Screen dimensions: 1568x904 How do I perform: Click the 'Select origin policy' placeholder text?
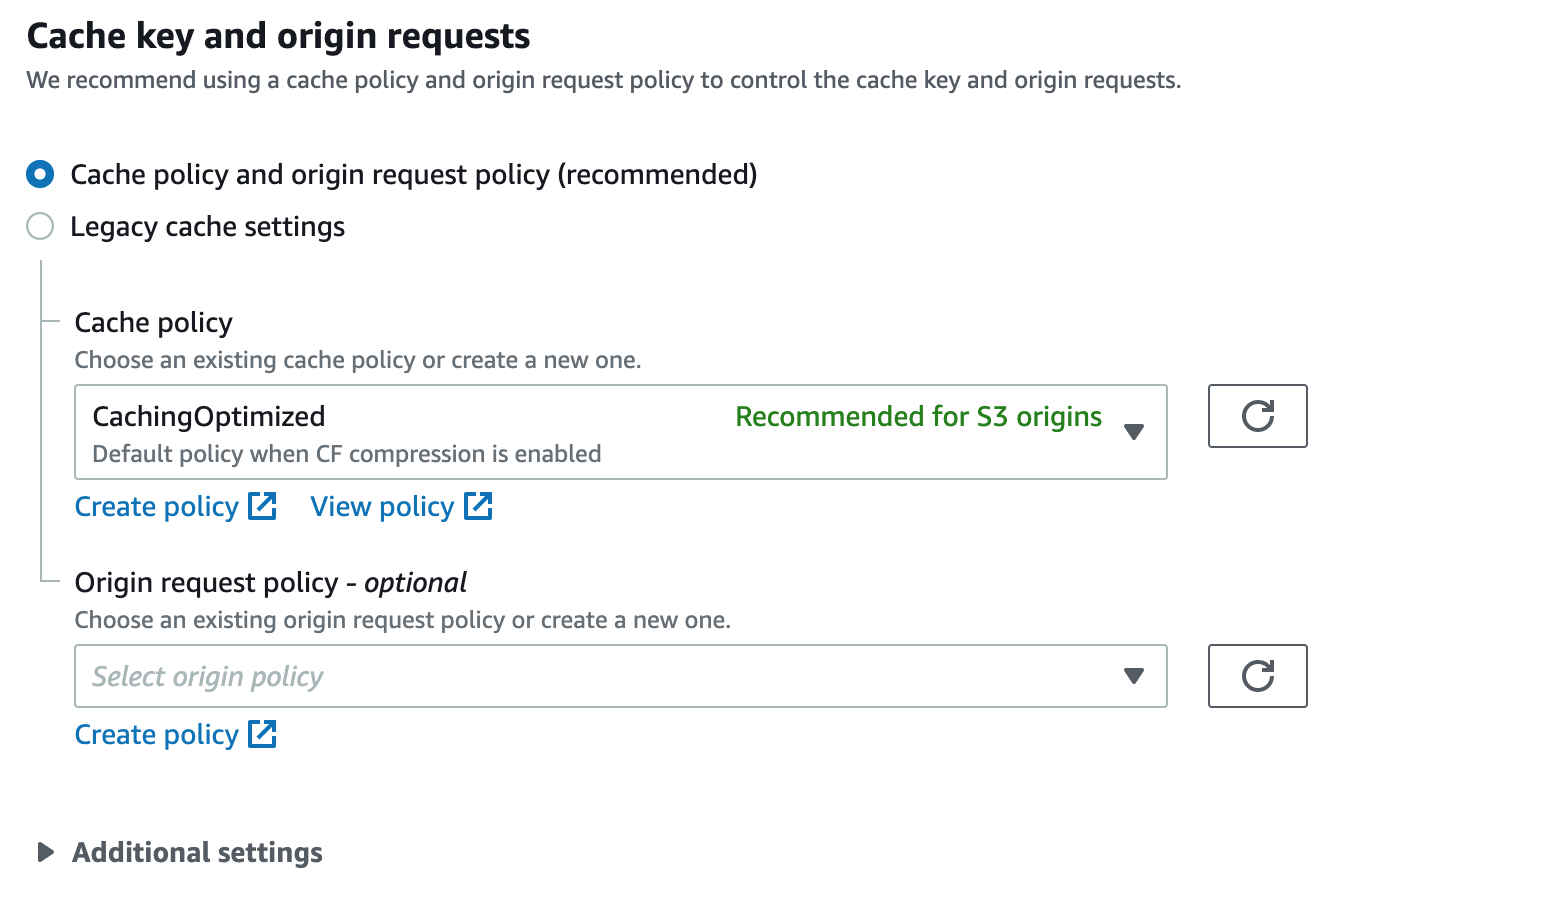coord(208,677)
